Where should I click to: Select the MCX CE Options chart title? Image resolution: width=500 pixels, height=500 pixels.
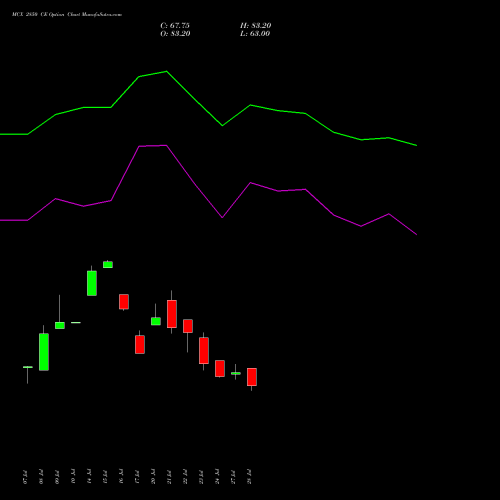pyautogui.click(x=67, y=15)
